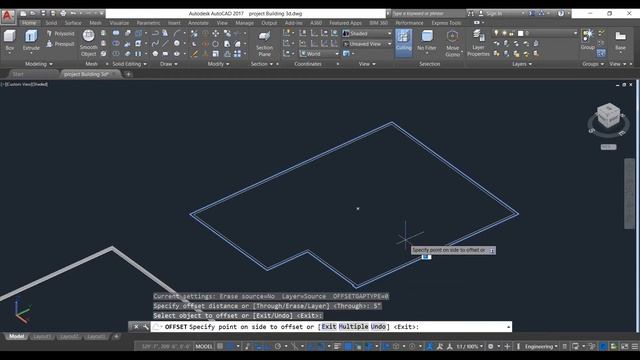Open the Shaded visual style dropdown

coord(367,33)
